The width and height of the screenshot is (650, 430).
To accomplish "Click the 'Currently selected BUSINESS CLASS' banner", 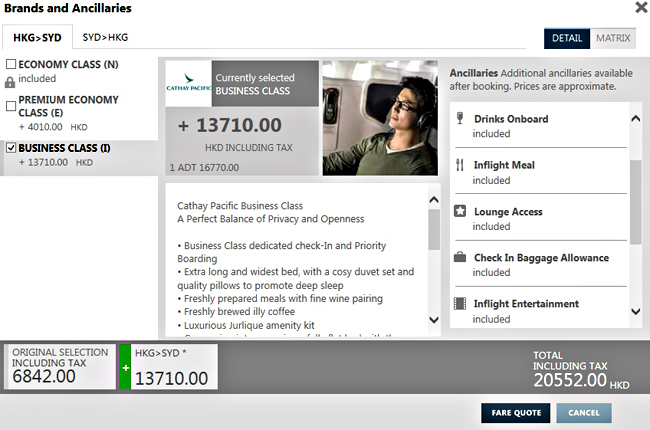I will (x=265, y=84).
